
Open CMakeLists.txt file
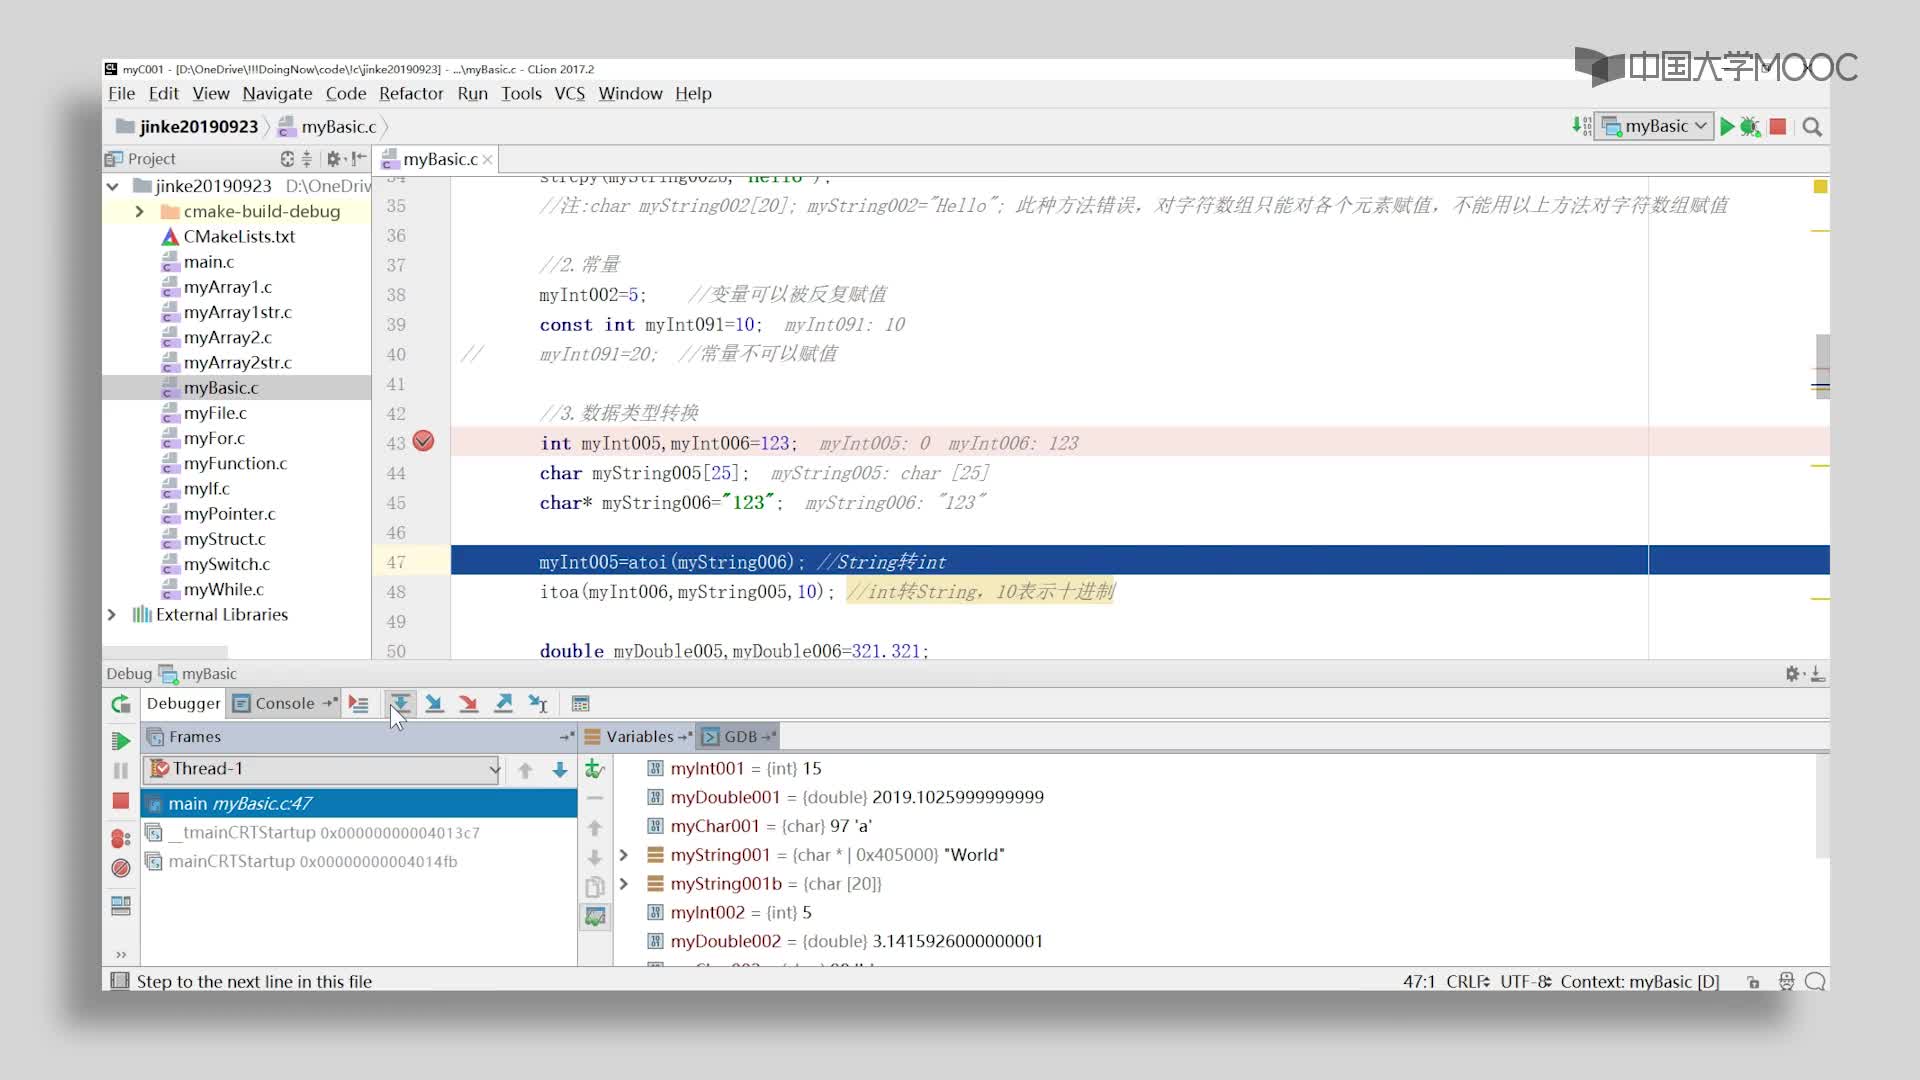click(x=239, y=237)
